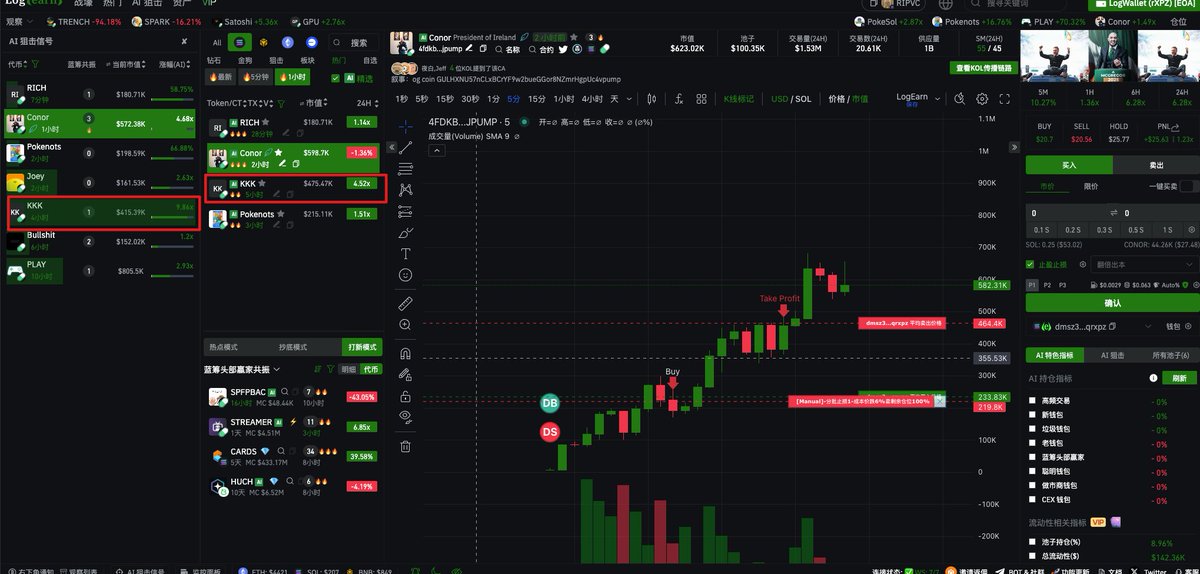Image resolution: width=1200 pixels, height=574 pixels.
Task: Check the 老钱包 indicator checkbox
Action: click(1033, 443)
